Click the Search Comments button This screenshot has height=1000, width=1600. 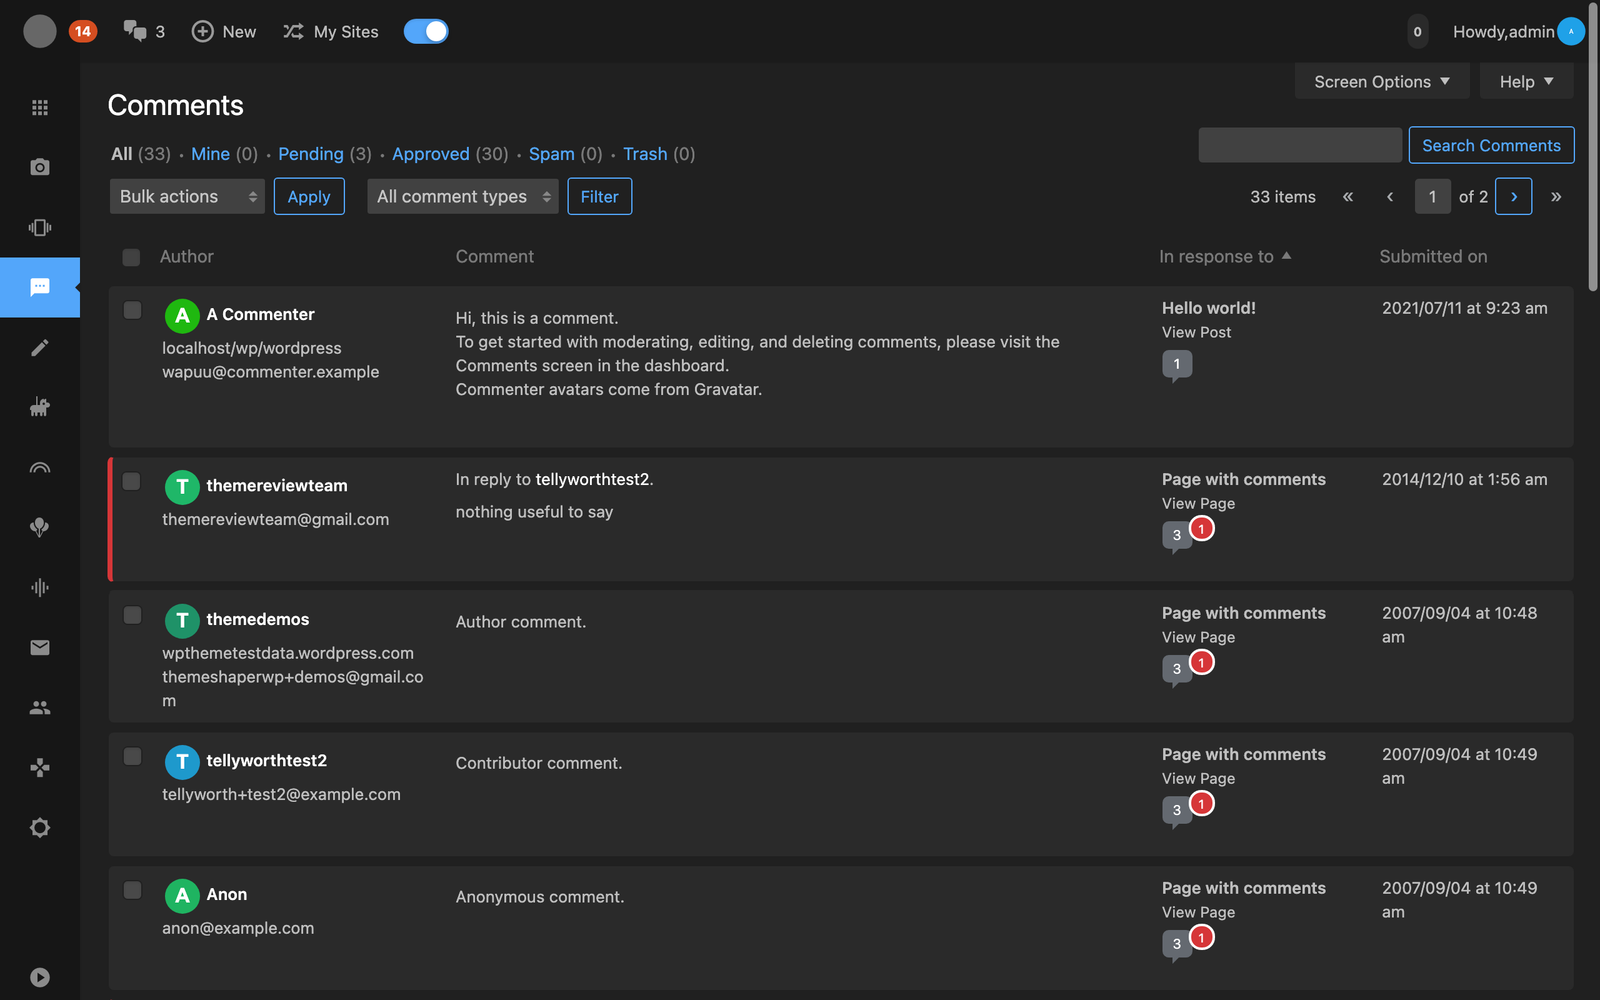pos(1491,145)
